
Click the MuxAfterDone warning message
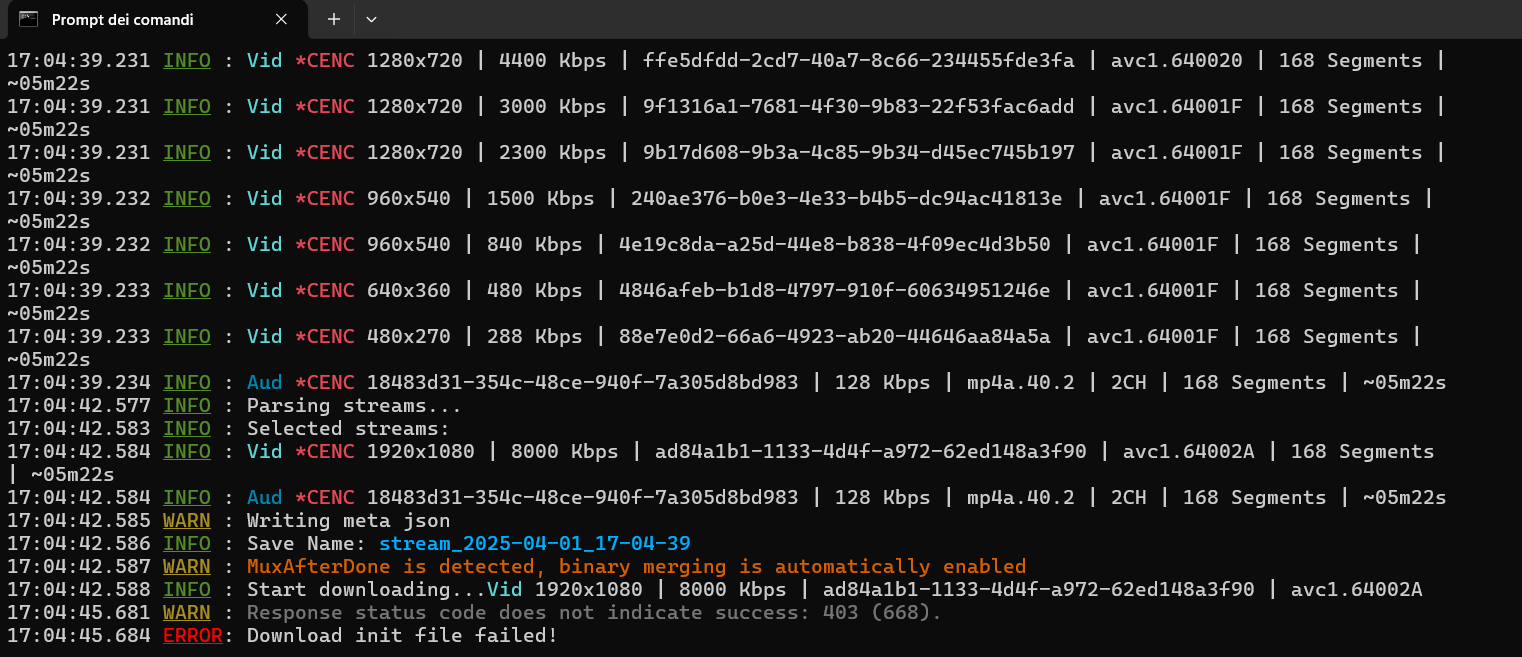[636, 566]
